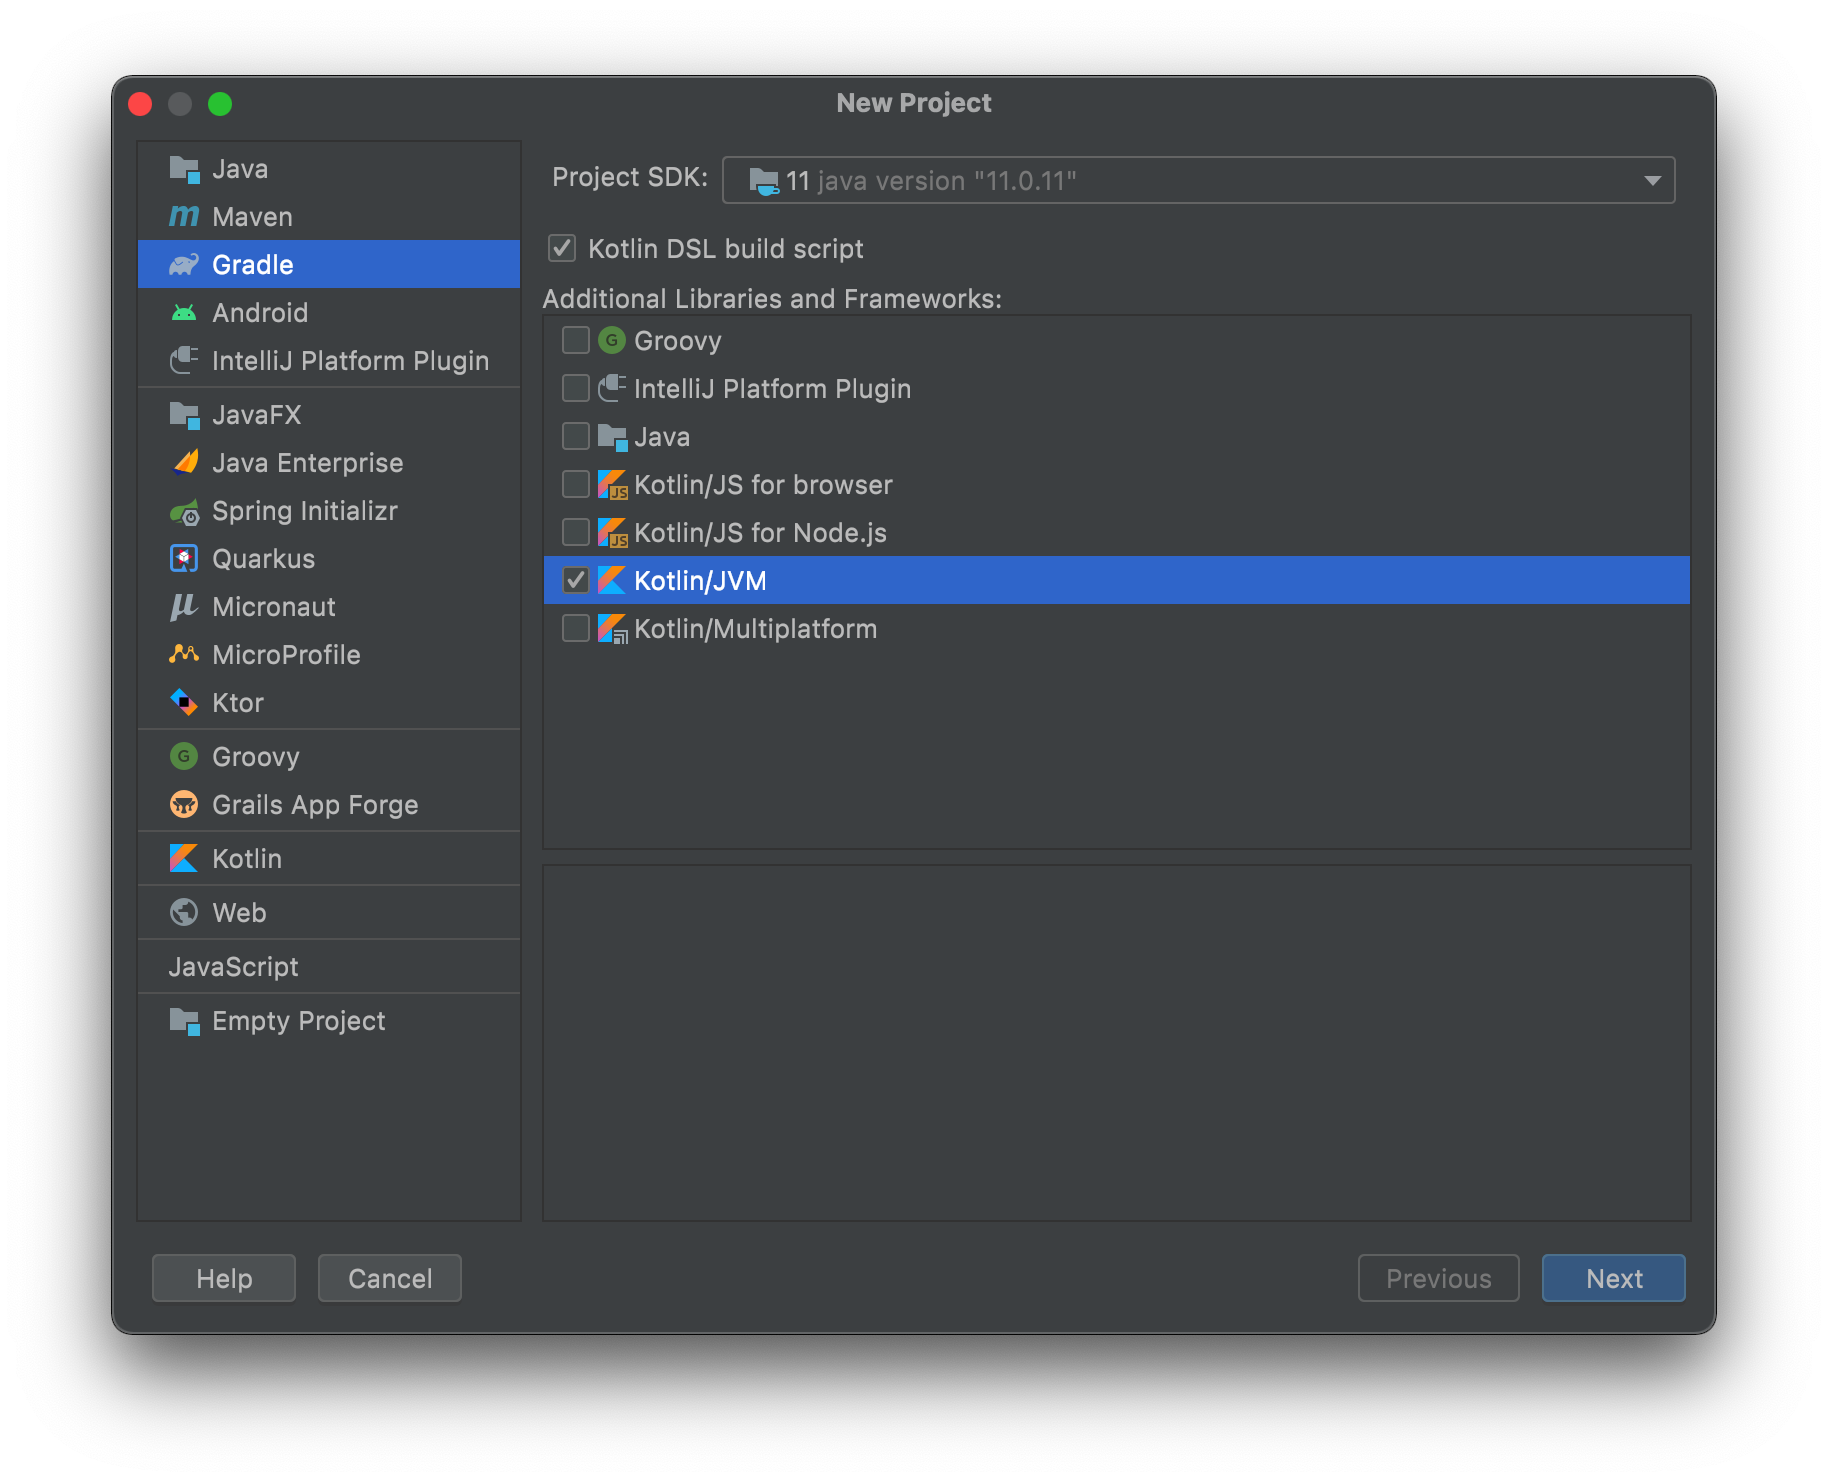Click the Groovy icon in sidebar
Viewport: 1828px width, 1482px height.
tap(184, 756)
